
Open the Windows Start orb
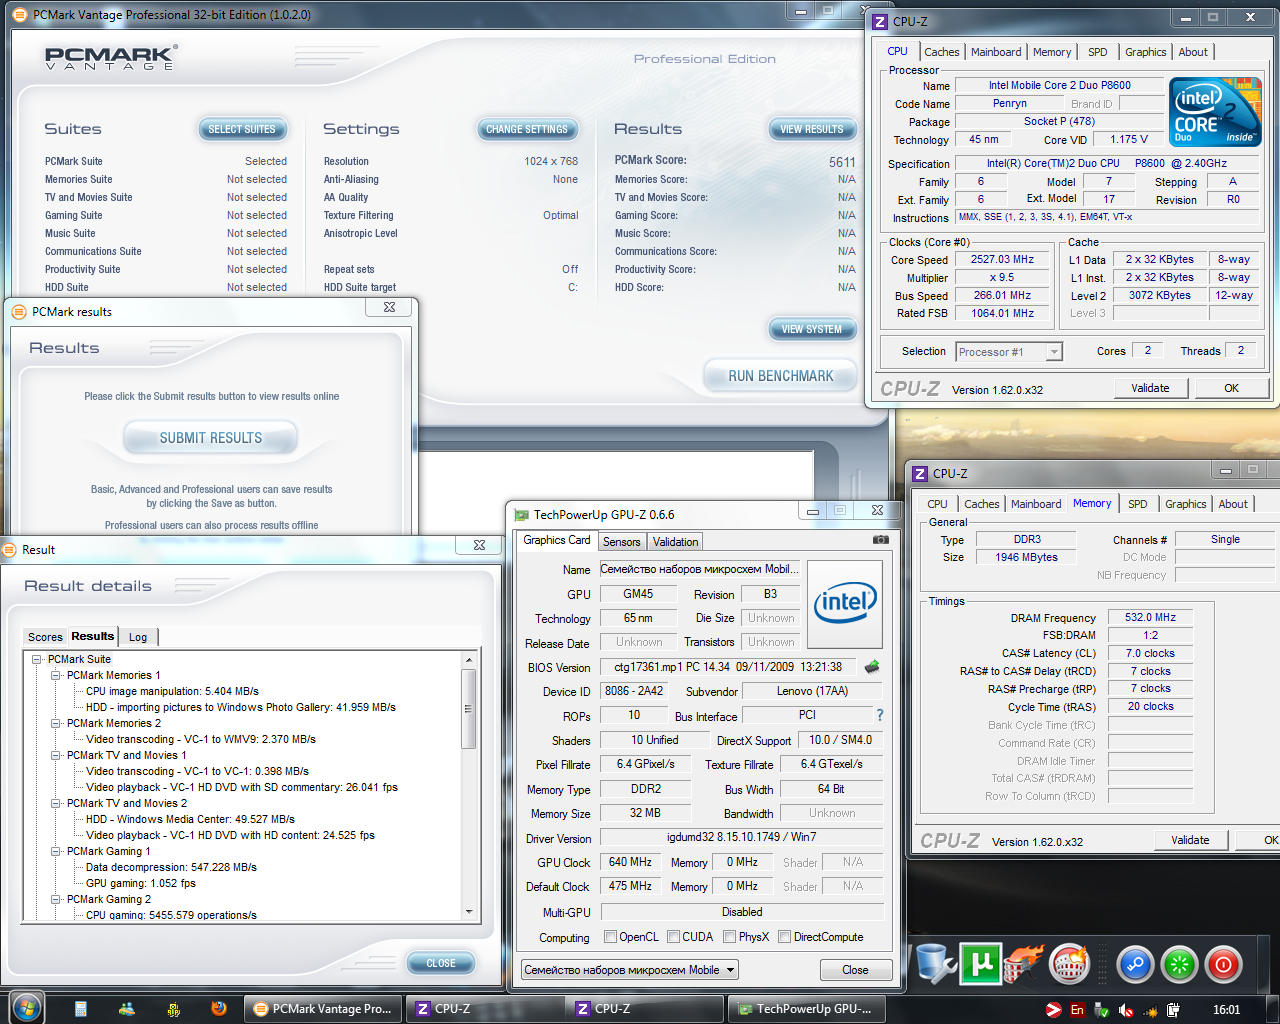click(x=26, y=1007)
